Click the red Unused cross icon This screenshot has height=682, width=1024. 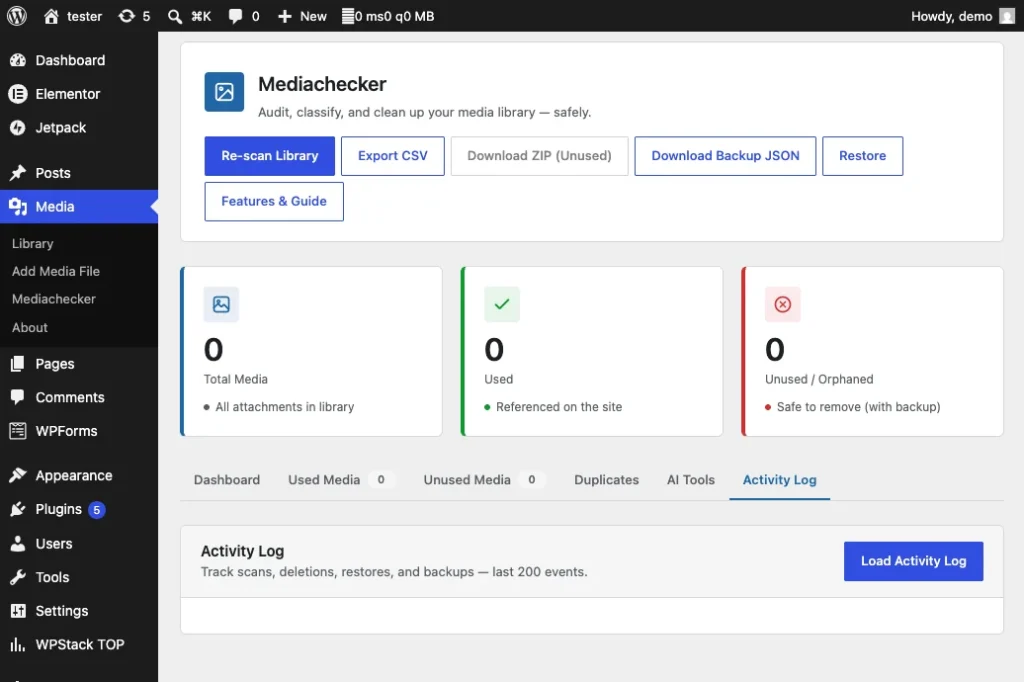(x=782, y=304)
